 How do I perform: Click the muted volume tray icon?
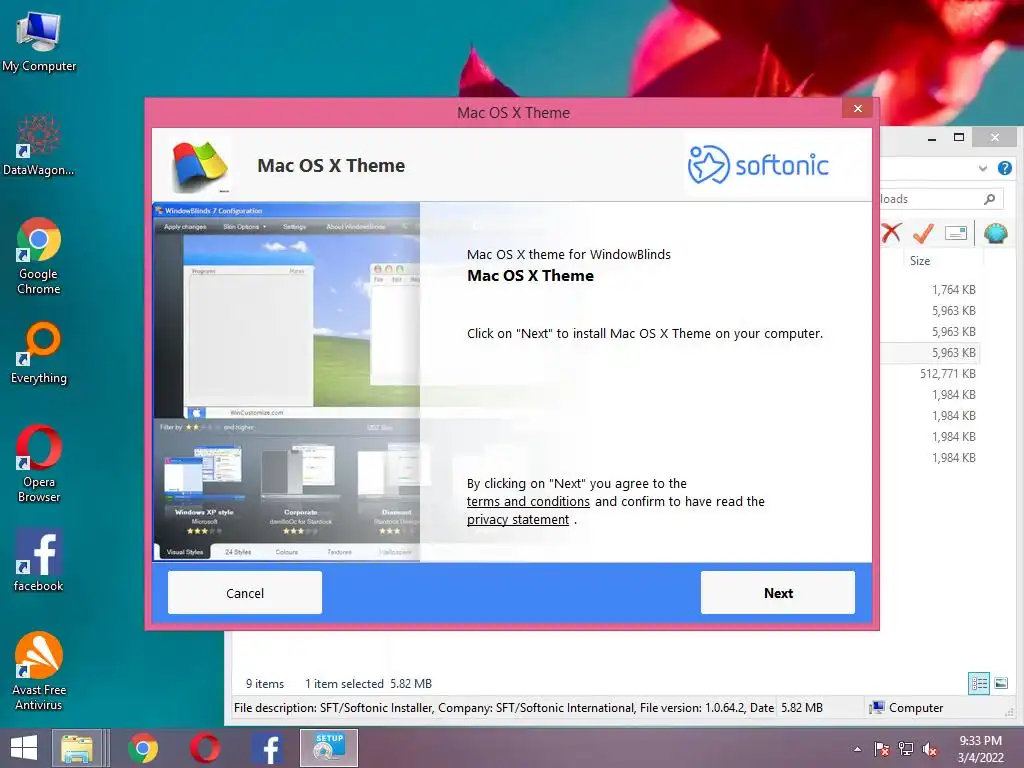coord(929,749)
